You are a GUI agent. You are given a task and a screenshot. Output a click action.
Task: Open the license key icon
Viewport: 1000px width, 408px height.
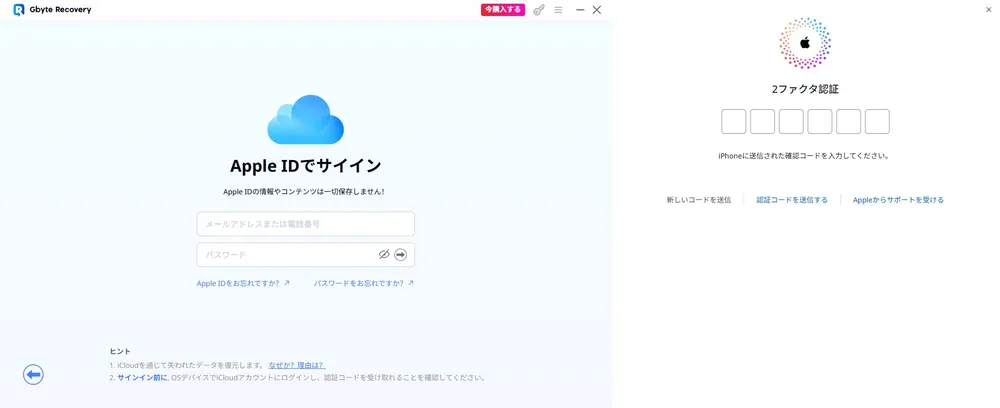[x=539, y=10]
